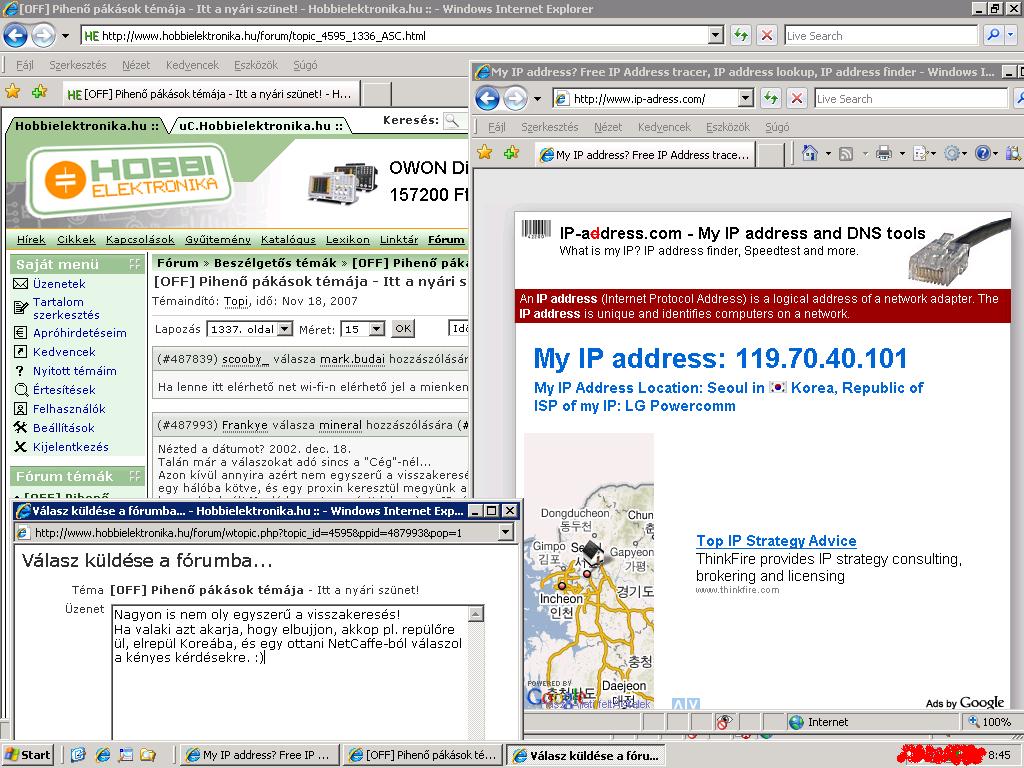Open recent pages dropdown in main window
This screenshot has height=768, width=1024.
click(65, 36)
